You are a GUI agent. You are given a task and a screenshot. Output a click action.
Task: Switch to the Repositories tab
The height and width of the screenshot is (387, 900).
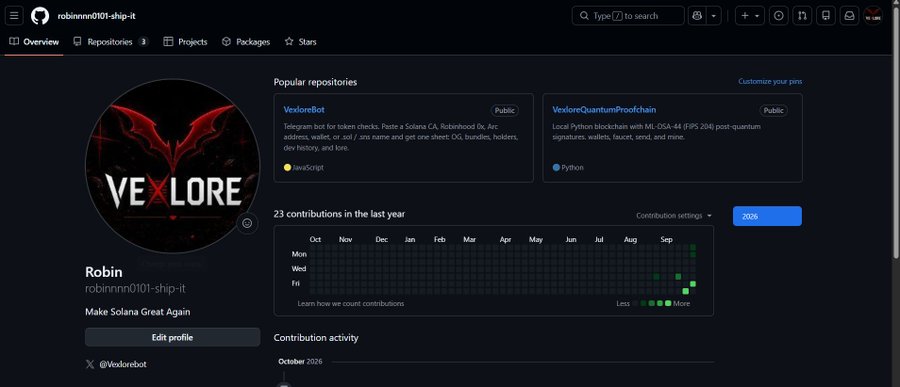click(111, 42)
